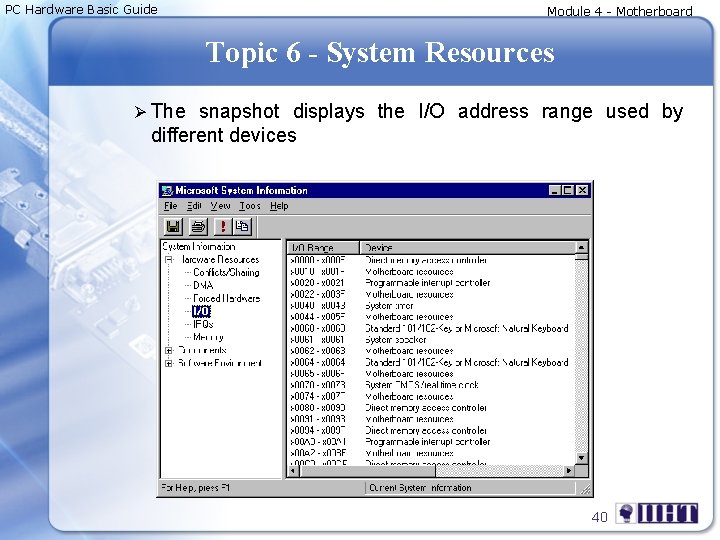Click the Save toolbar icon
Image resolution: width=720 pixels, height=540 pixels.
point(173,226)
